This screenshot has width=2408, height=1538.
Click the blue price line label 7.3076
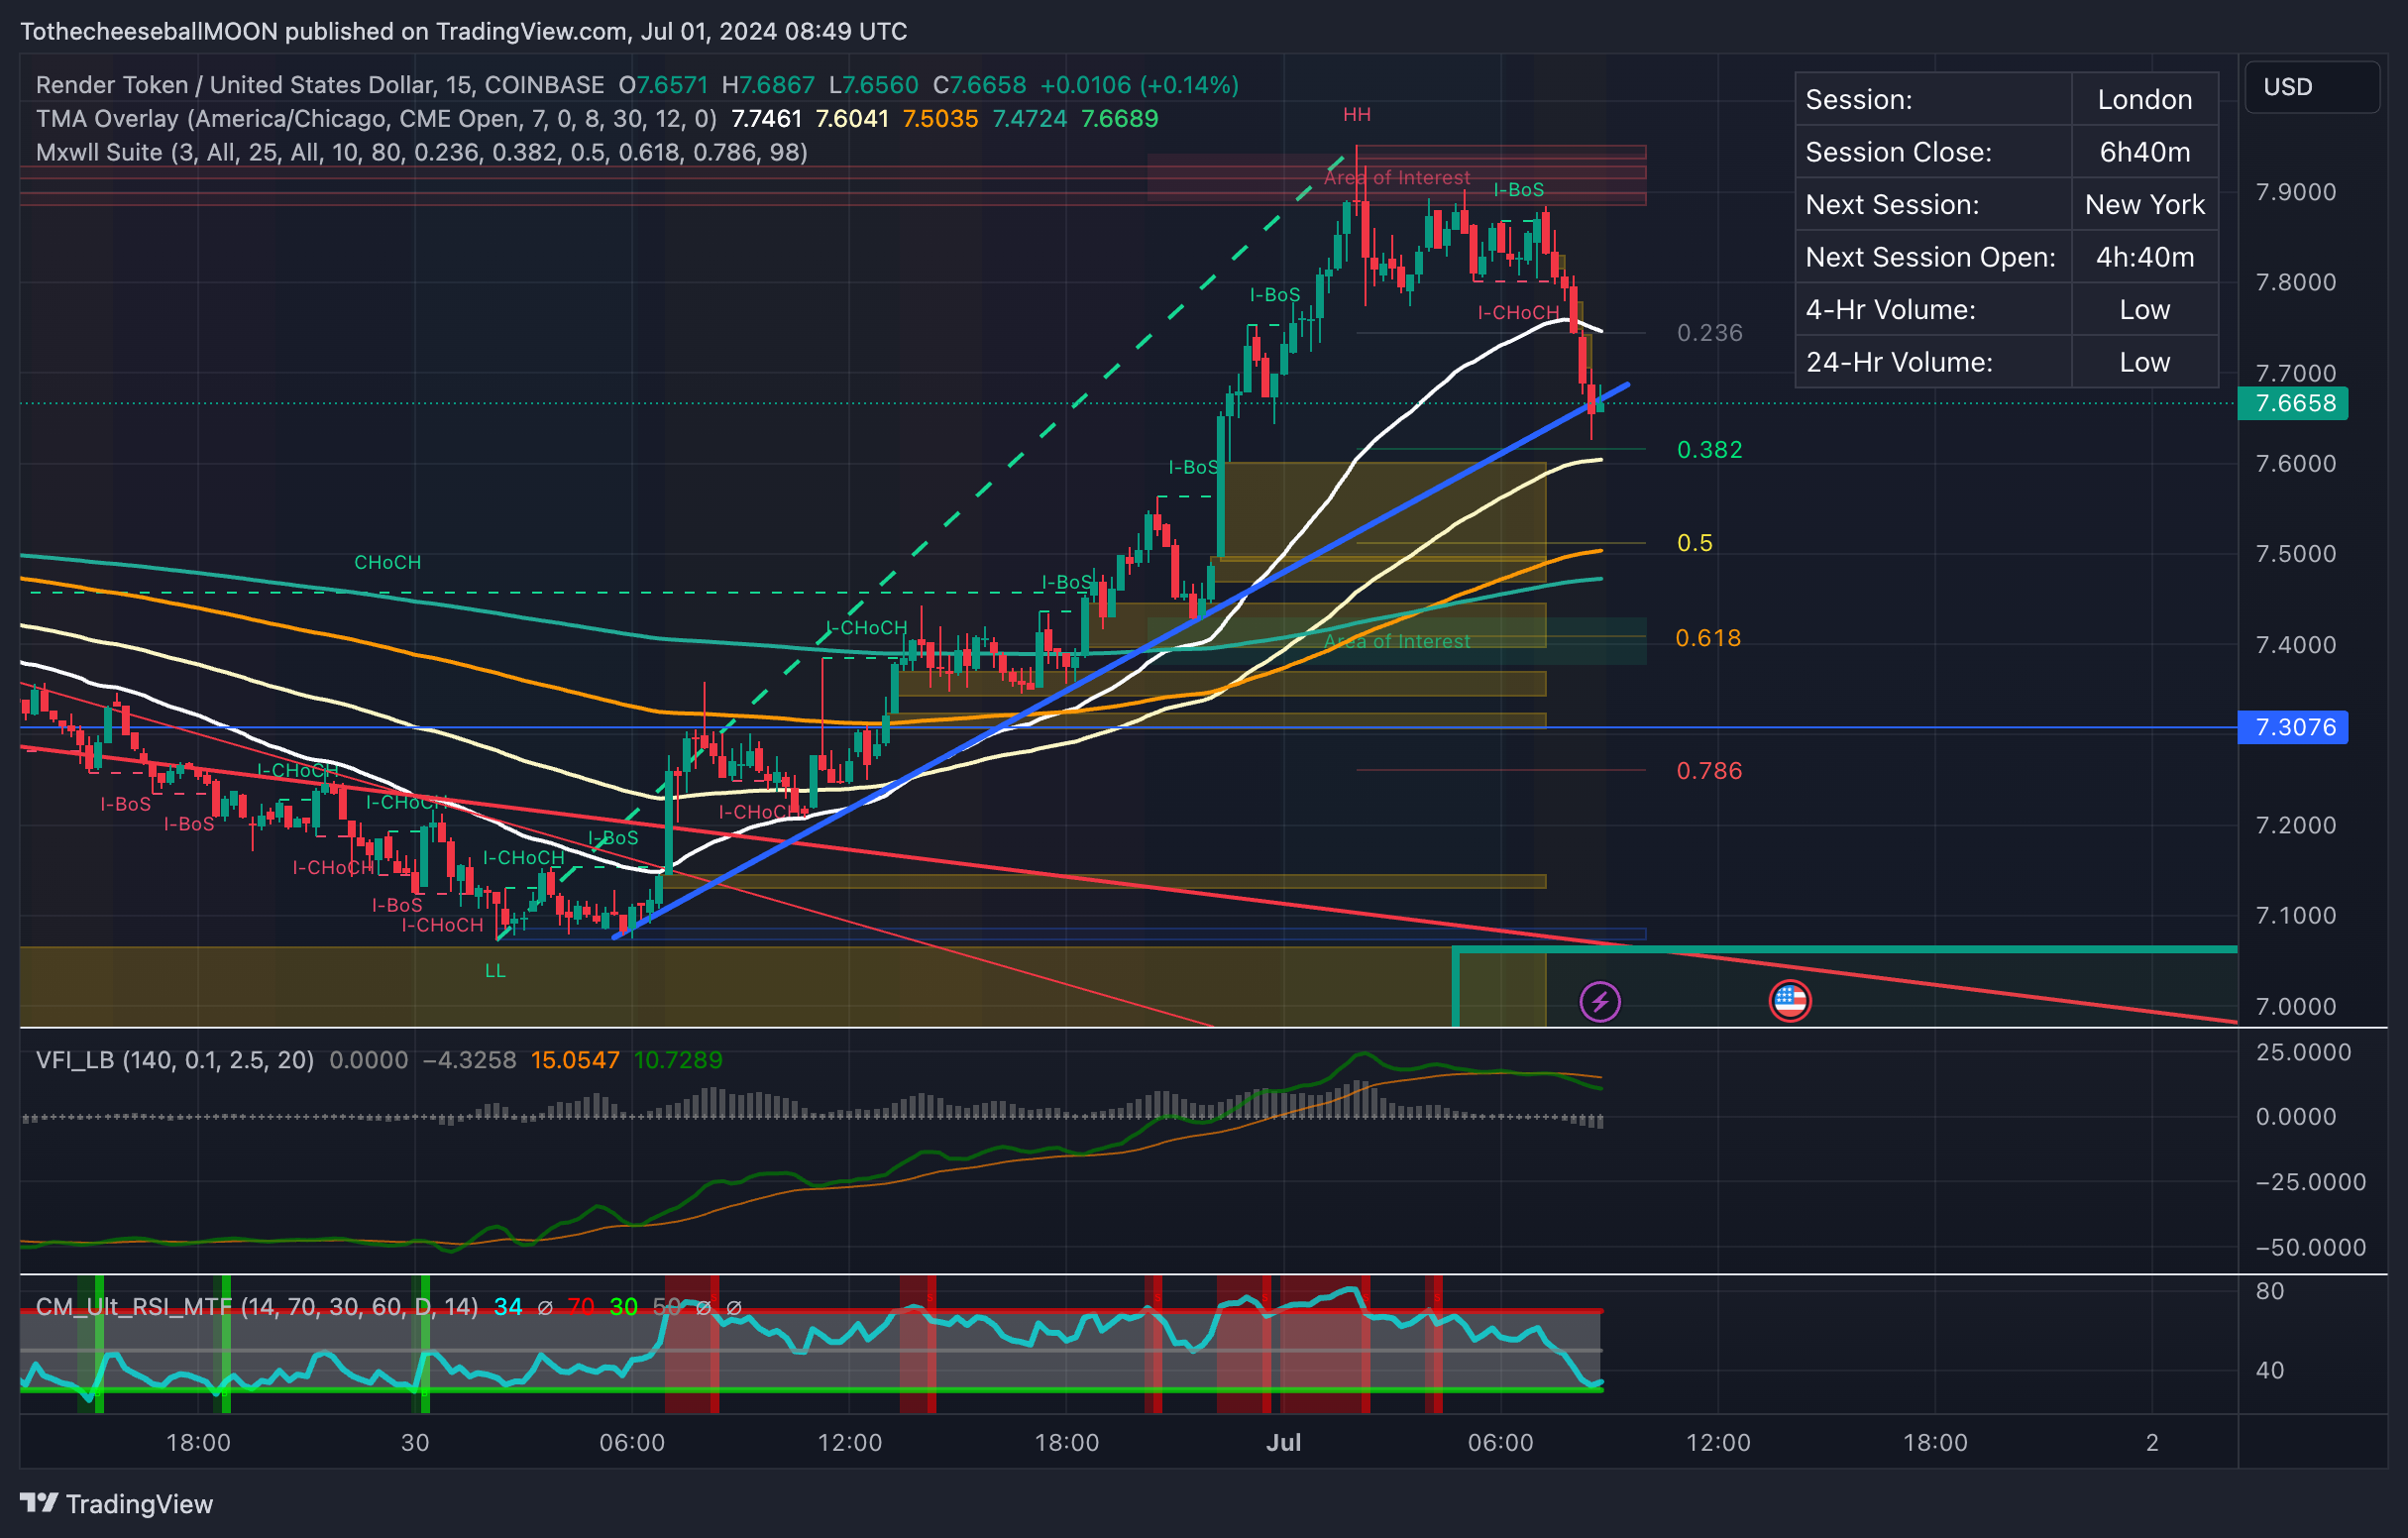pos(2292,727)
